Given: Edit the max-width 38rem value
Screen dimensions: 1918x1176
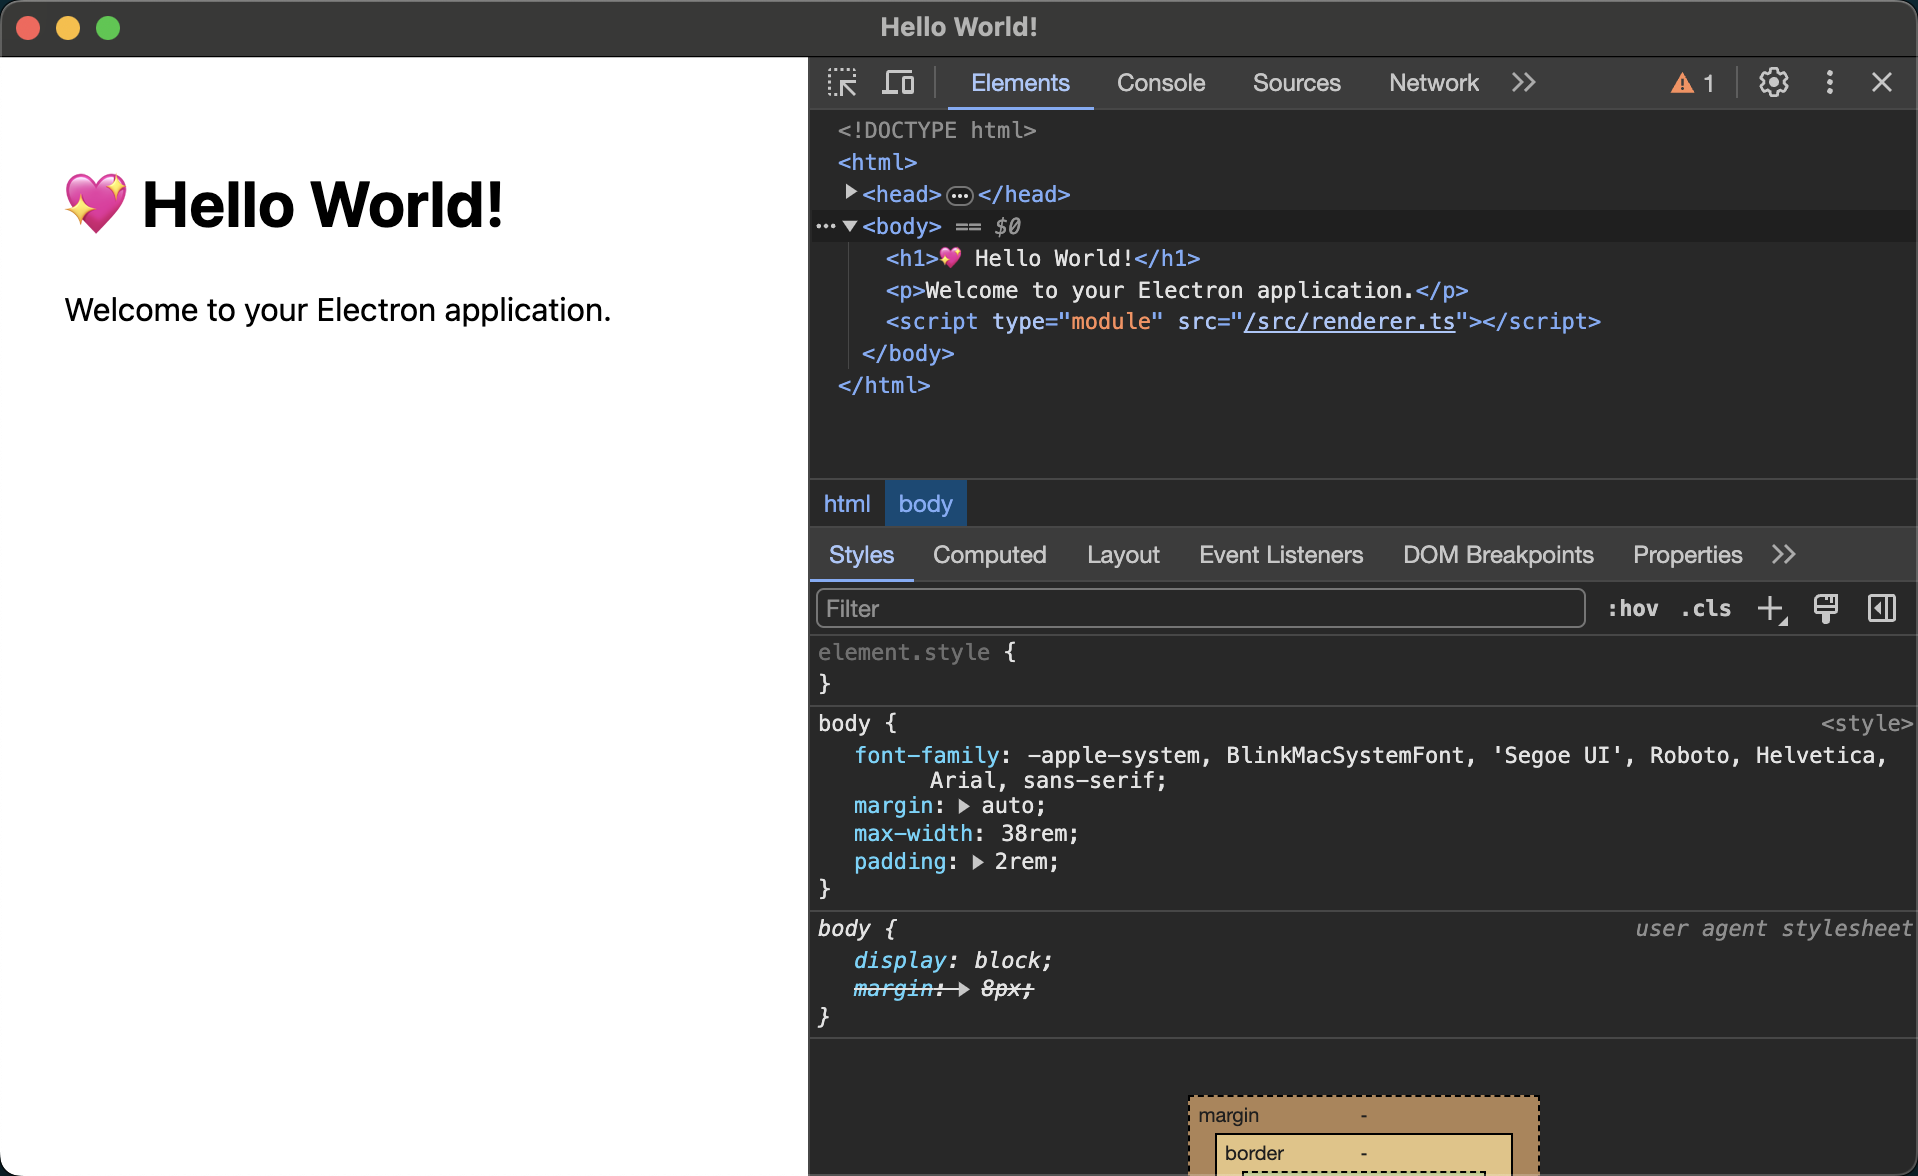Looking at the screenshot, I should click(x=1033, y=833).
